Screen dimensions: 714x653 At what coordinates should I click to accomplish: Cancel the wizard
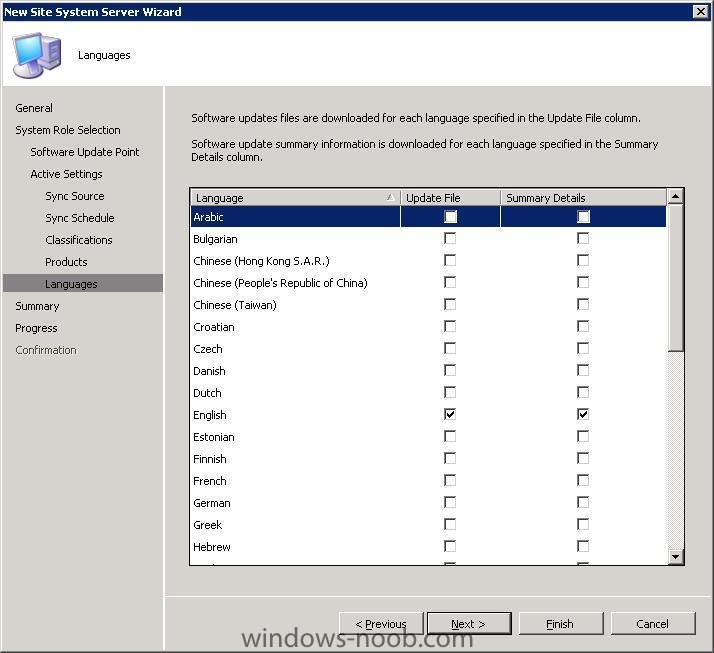653,623
